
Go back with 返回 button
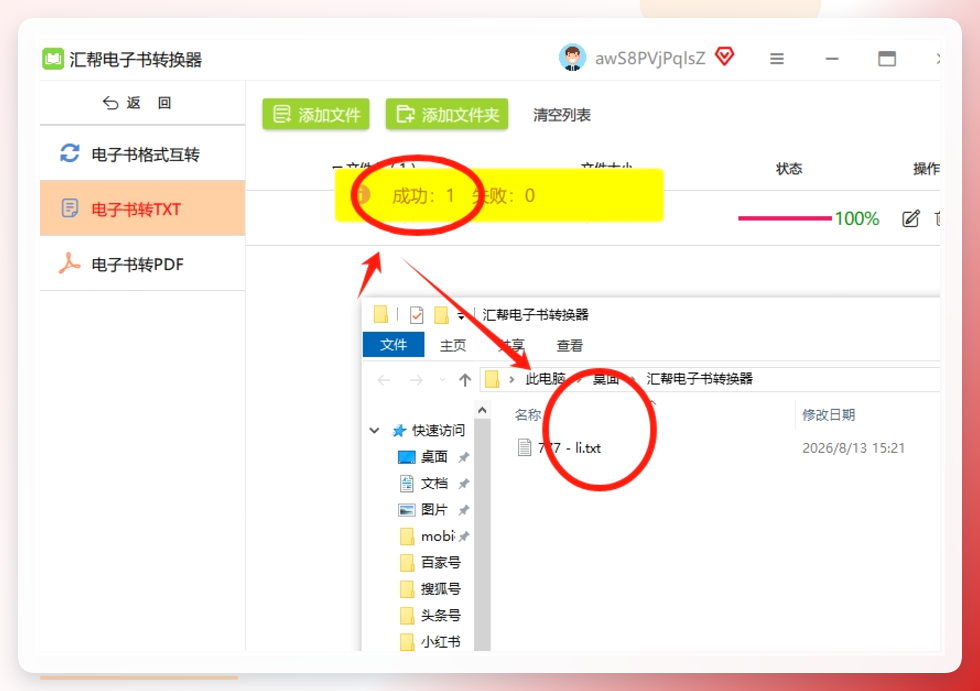(137, 102)
